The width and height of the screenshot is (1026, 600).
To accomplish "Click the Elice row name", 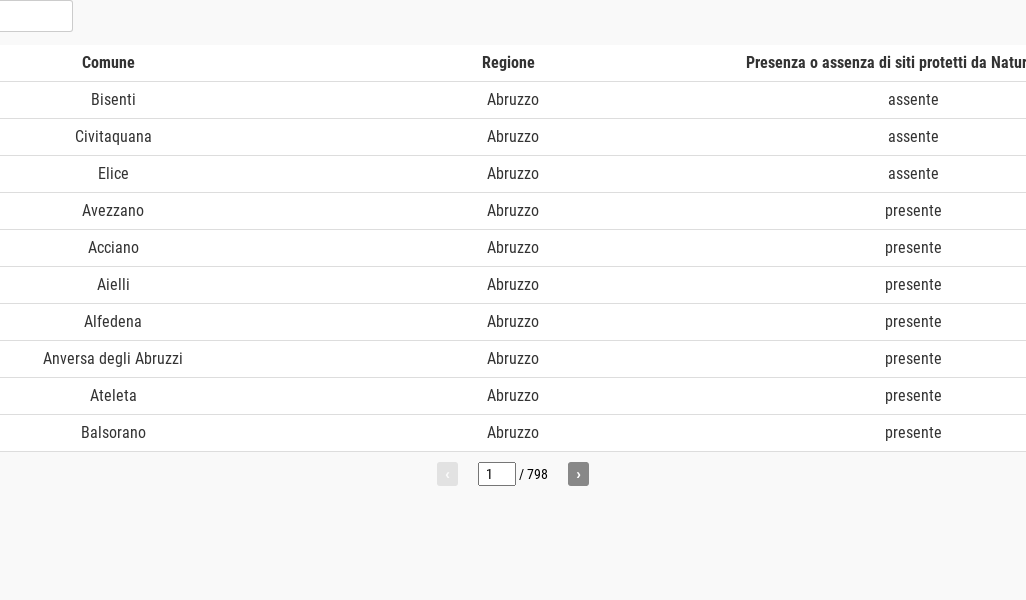I will 113,174.
